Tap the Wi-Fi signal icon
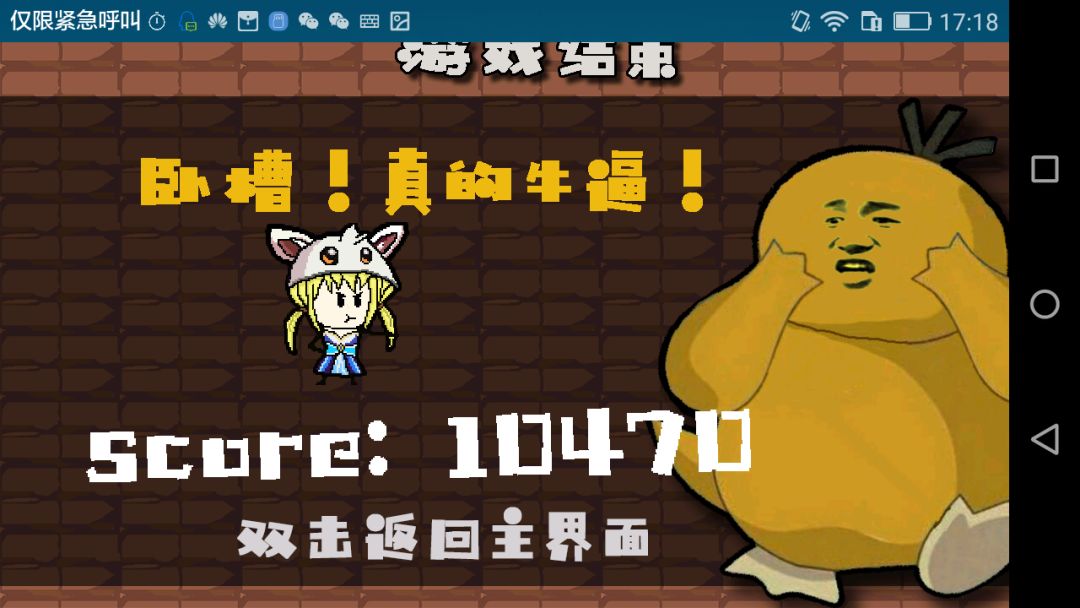1080x608 pixels. click(x=834, y=21)
